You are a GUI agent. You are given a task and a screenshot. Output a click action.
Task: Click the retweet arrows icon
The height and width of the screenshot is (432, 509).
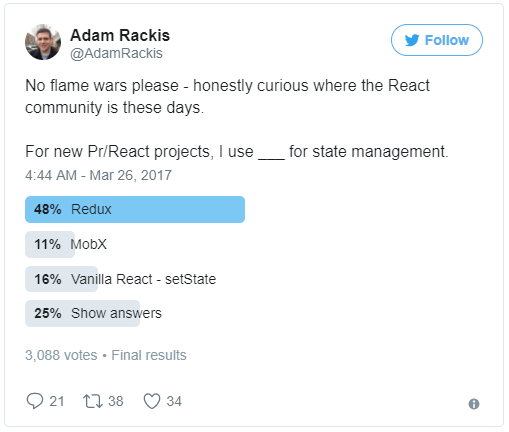pos(93,401)
